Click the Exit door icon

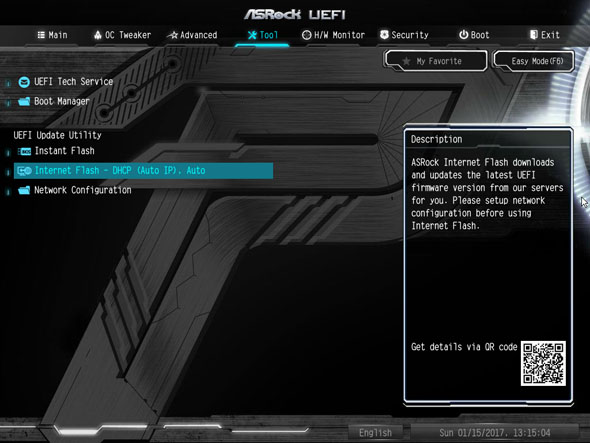pos(534,35)
